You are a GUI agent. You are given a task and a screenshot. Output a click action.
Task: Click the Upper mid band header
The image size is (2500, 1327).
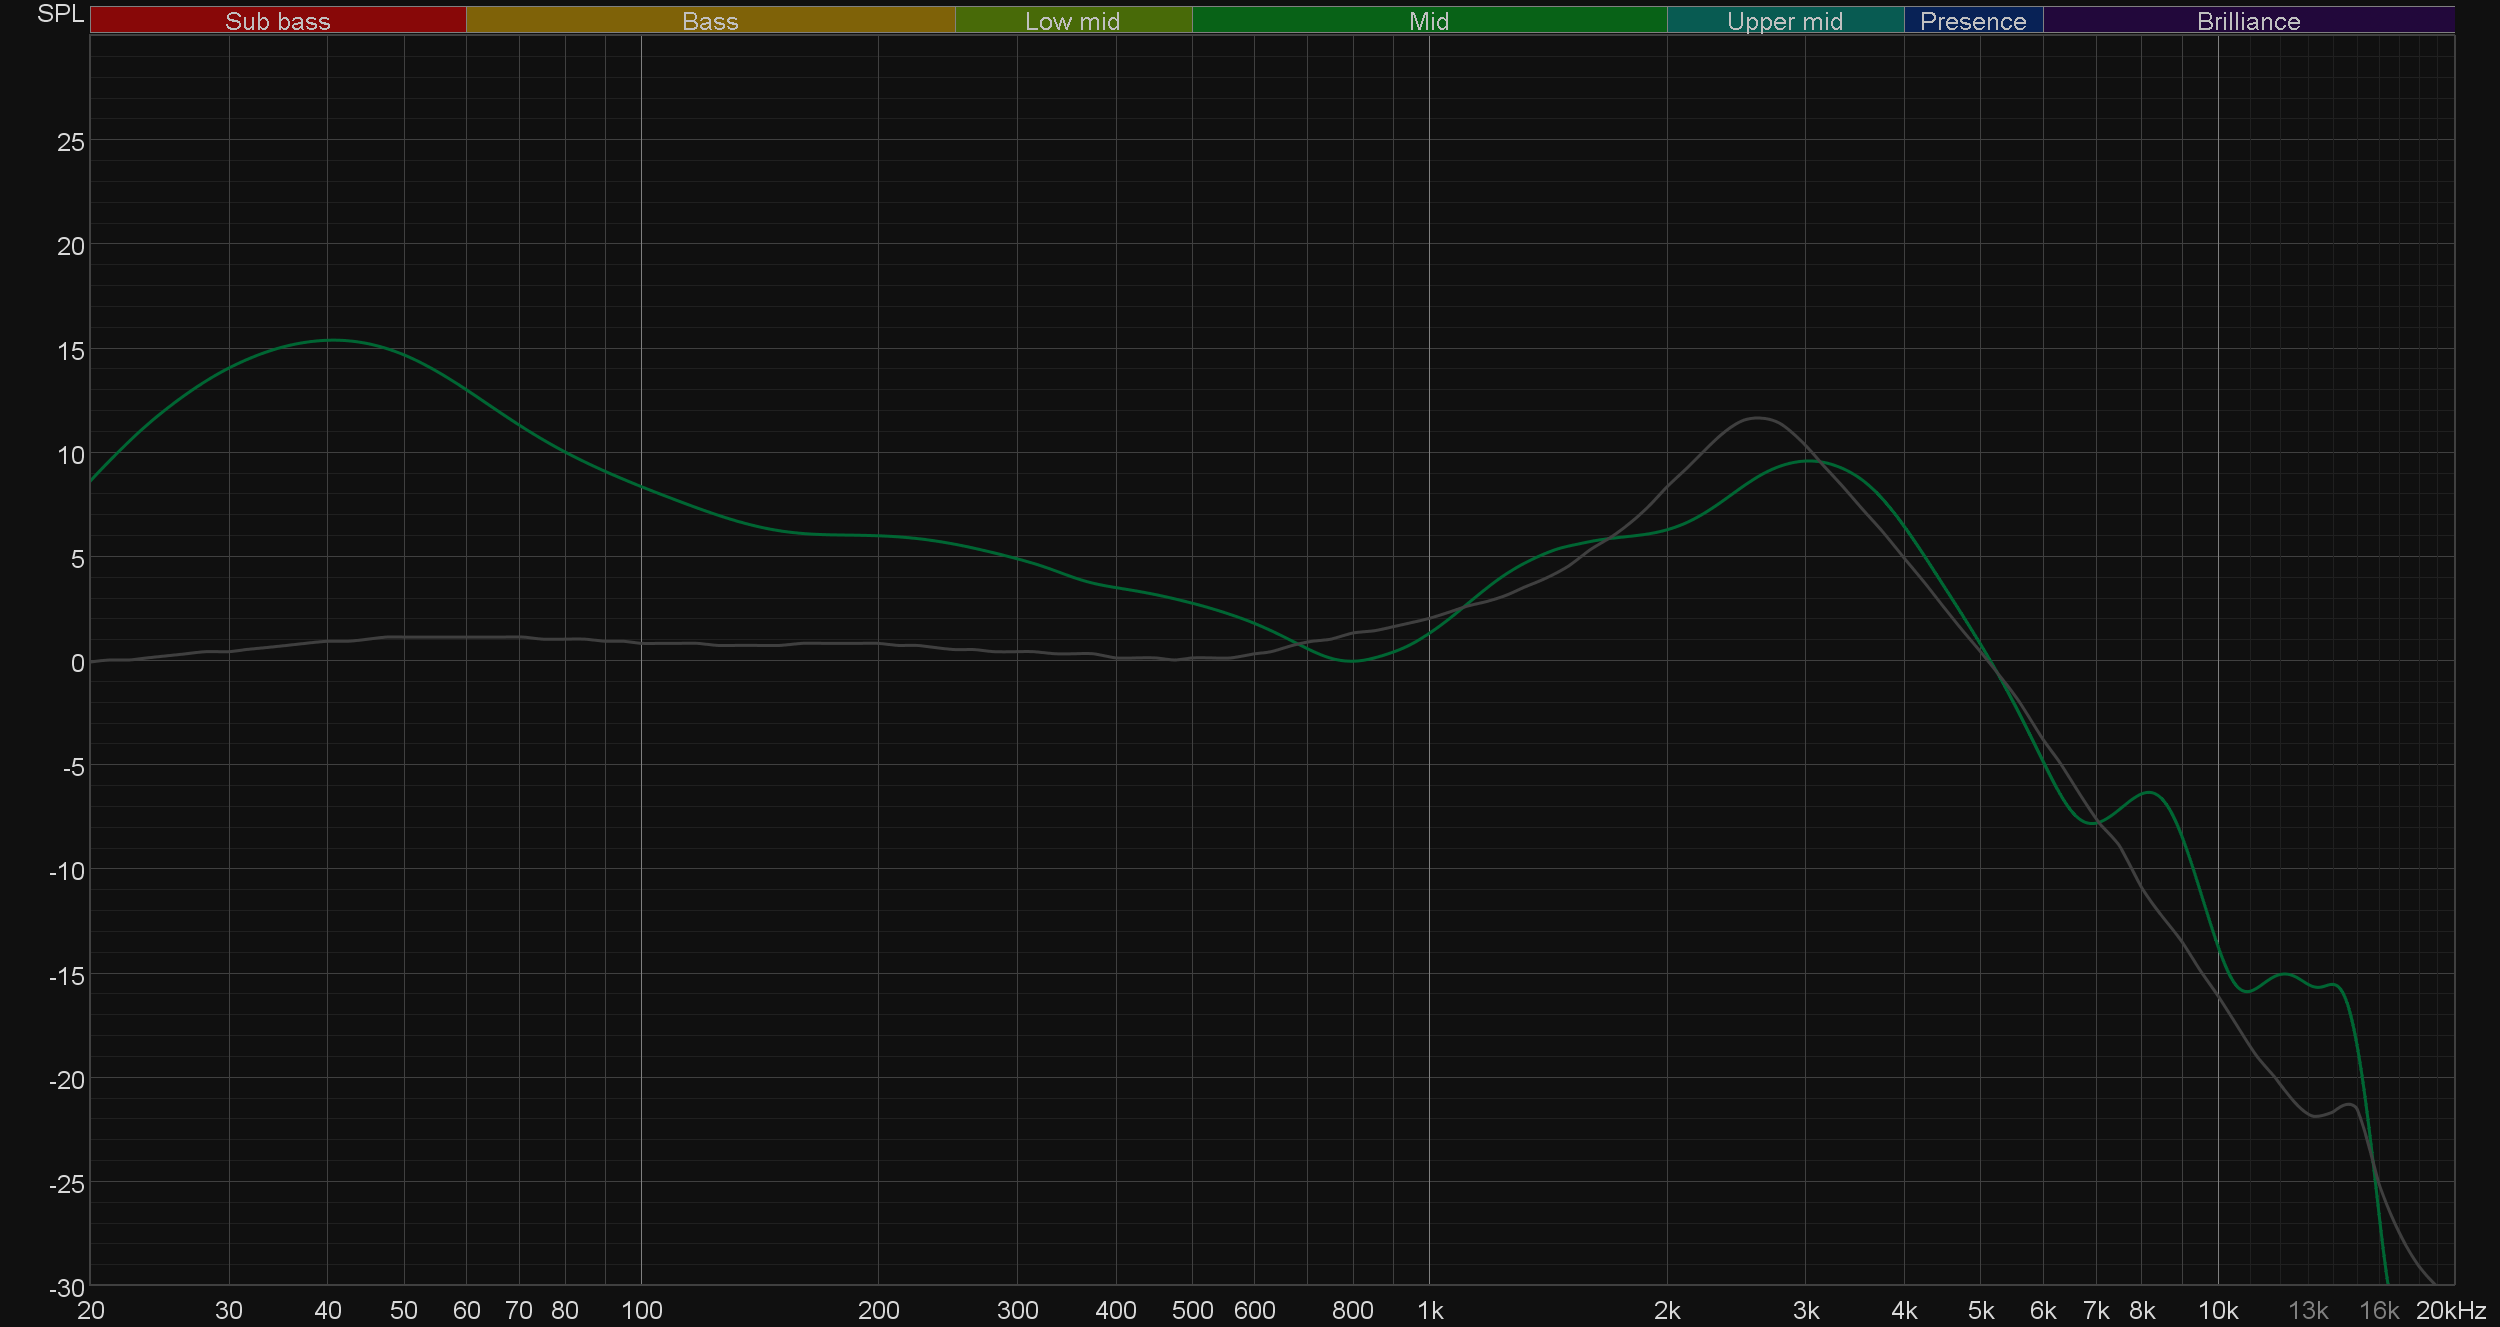point(1785,21)
